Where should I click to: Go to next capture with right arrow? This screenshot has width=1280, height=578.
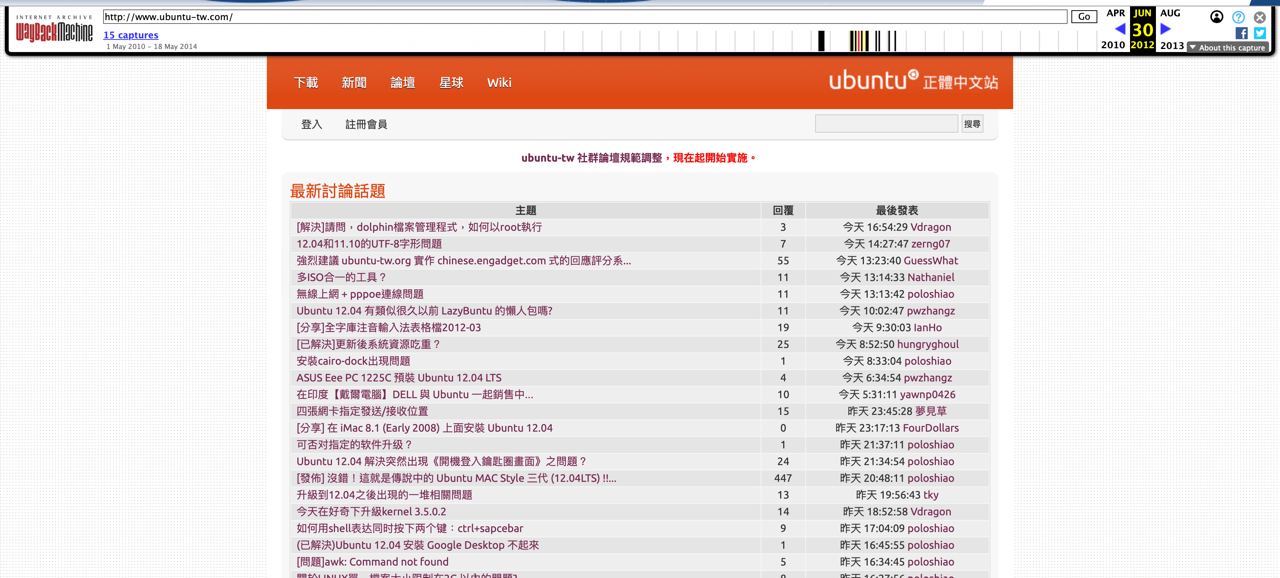(1165, 29)
